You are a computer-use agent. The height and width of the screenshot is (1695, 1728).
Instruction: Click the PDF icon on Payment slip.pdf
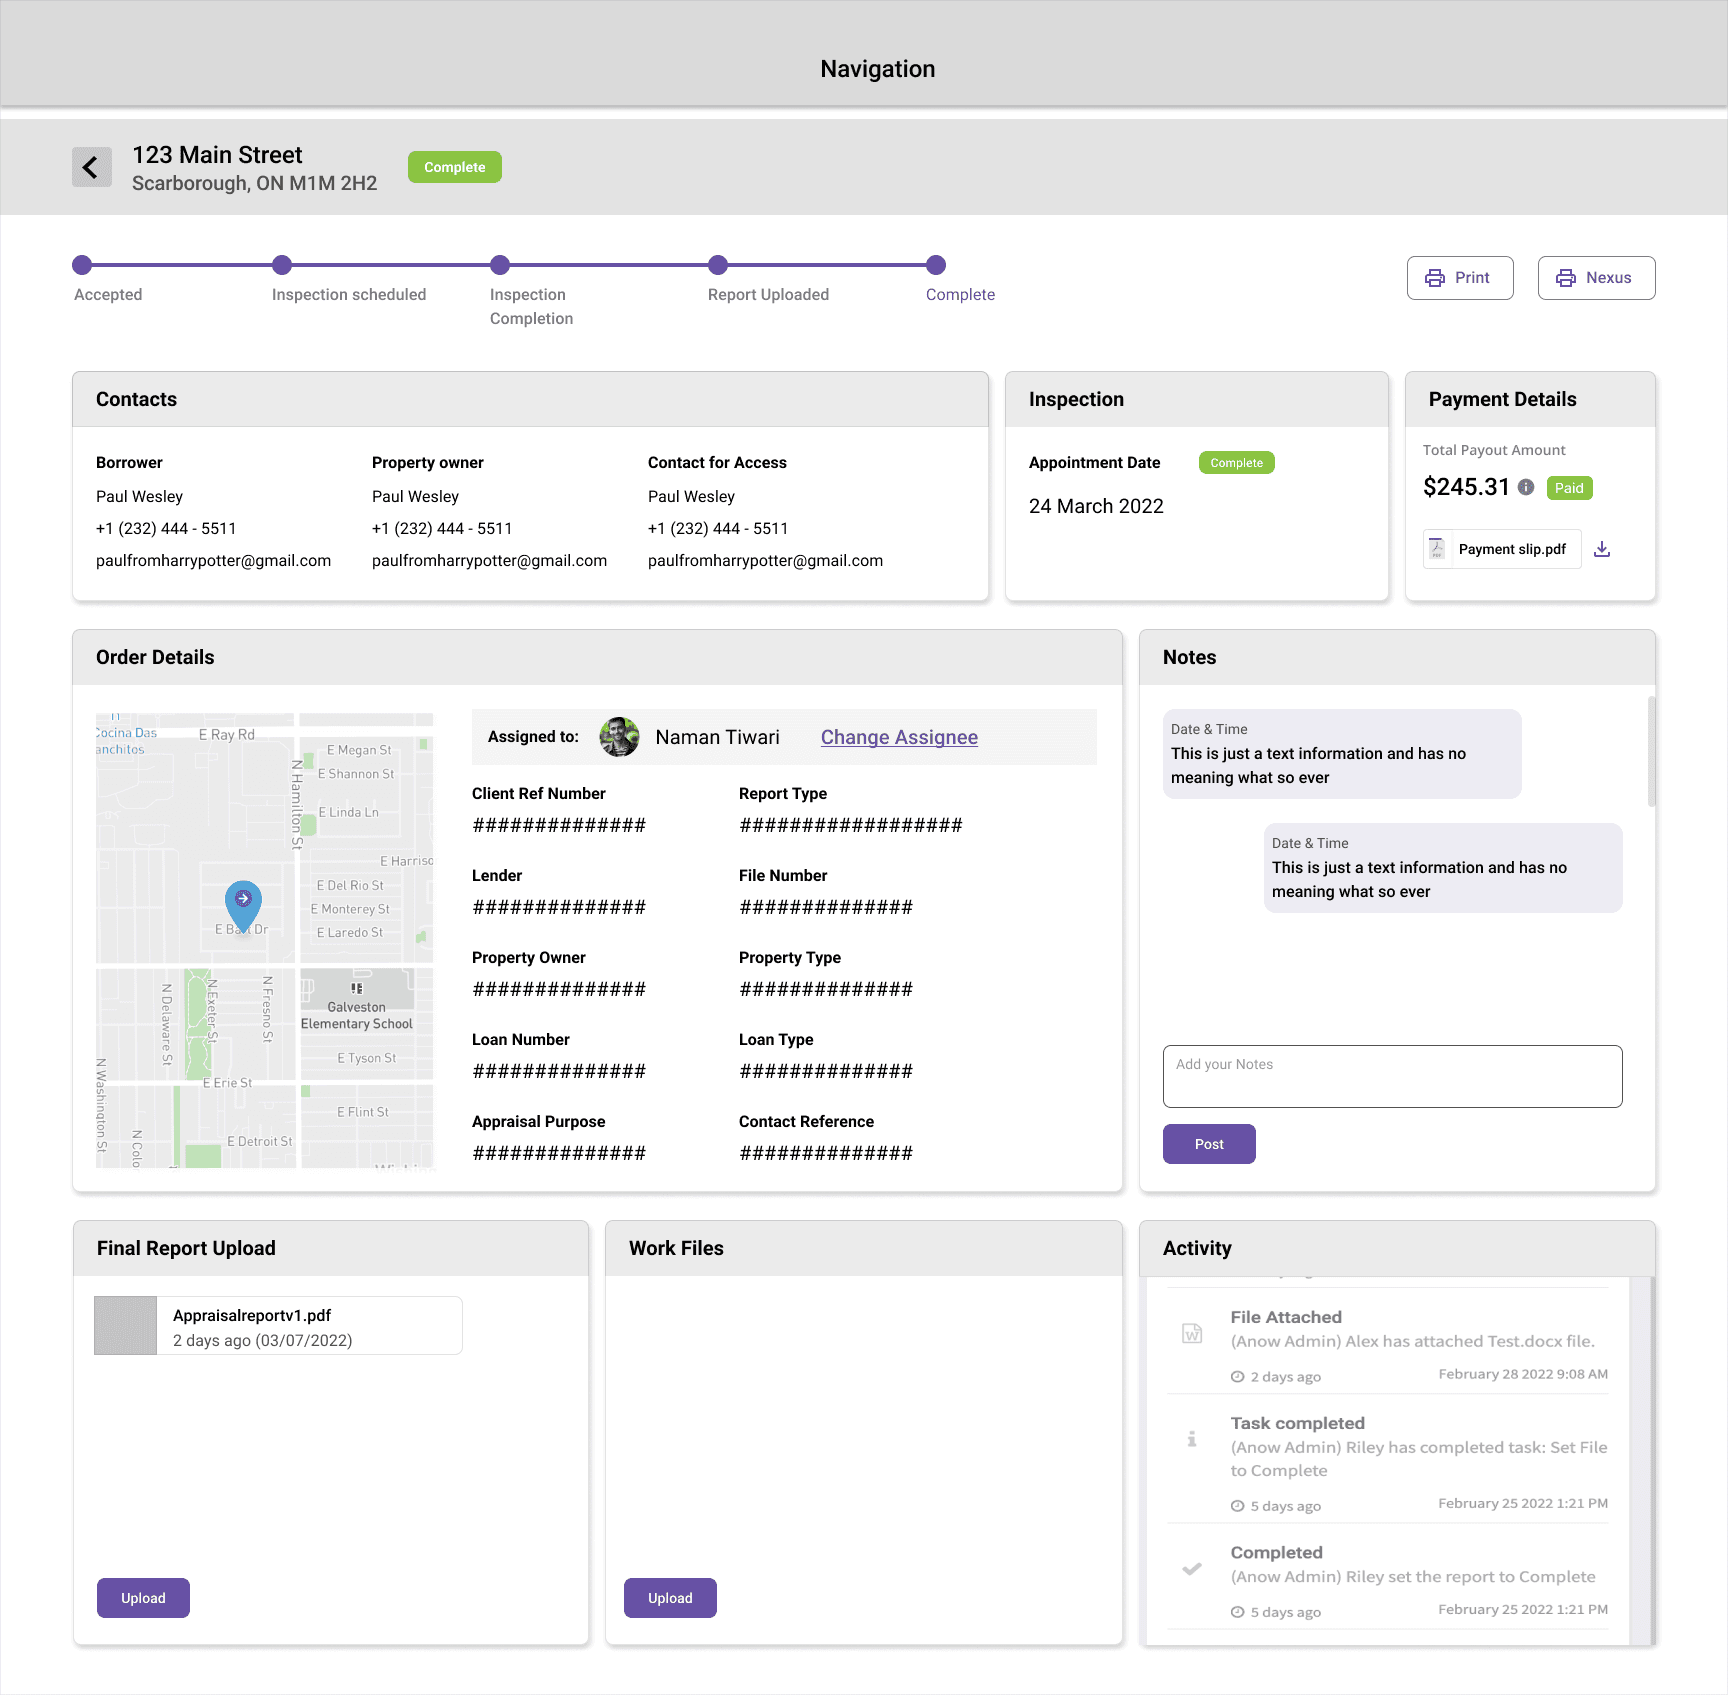(x=1436, y=548)
